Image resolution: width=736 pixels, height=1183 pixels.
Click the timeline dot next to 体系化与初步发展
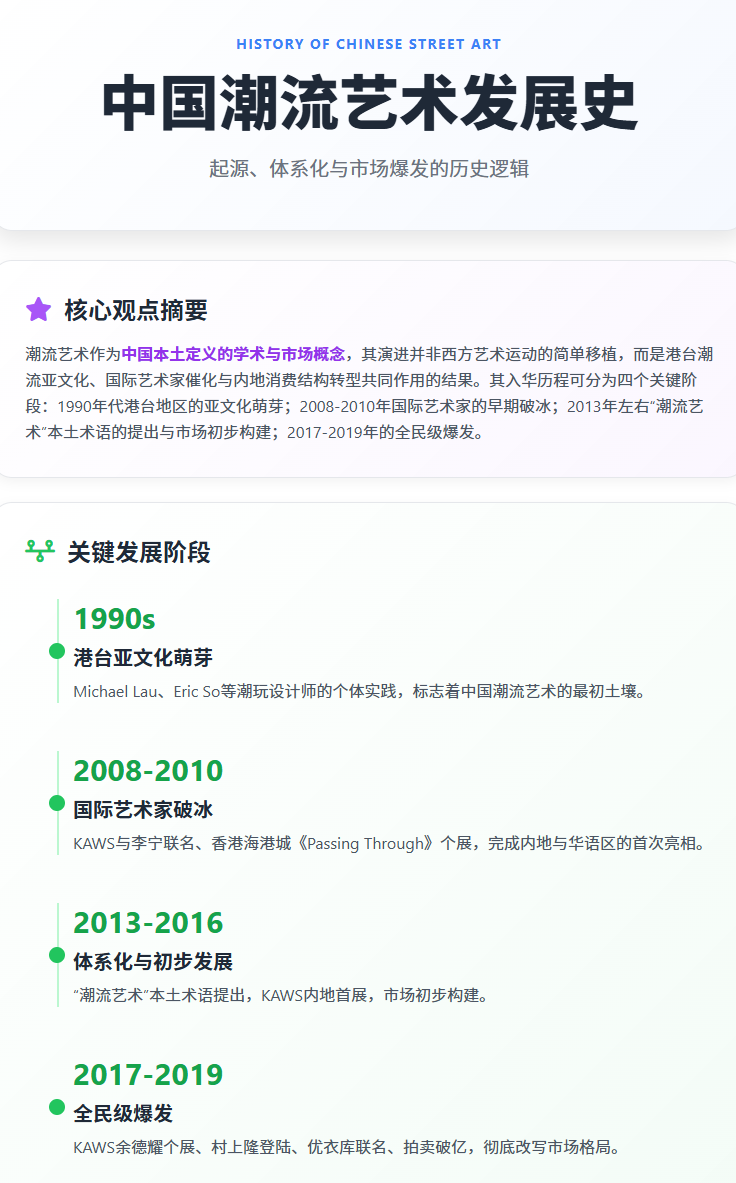pos(57,955)
